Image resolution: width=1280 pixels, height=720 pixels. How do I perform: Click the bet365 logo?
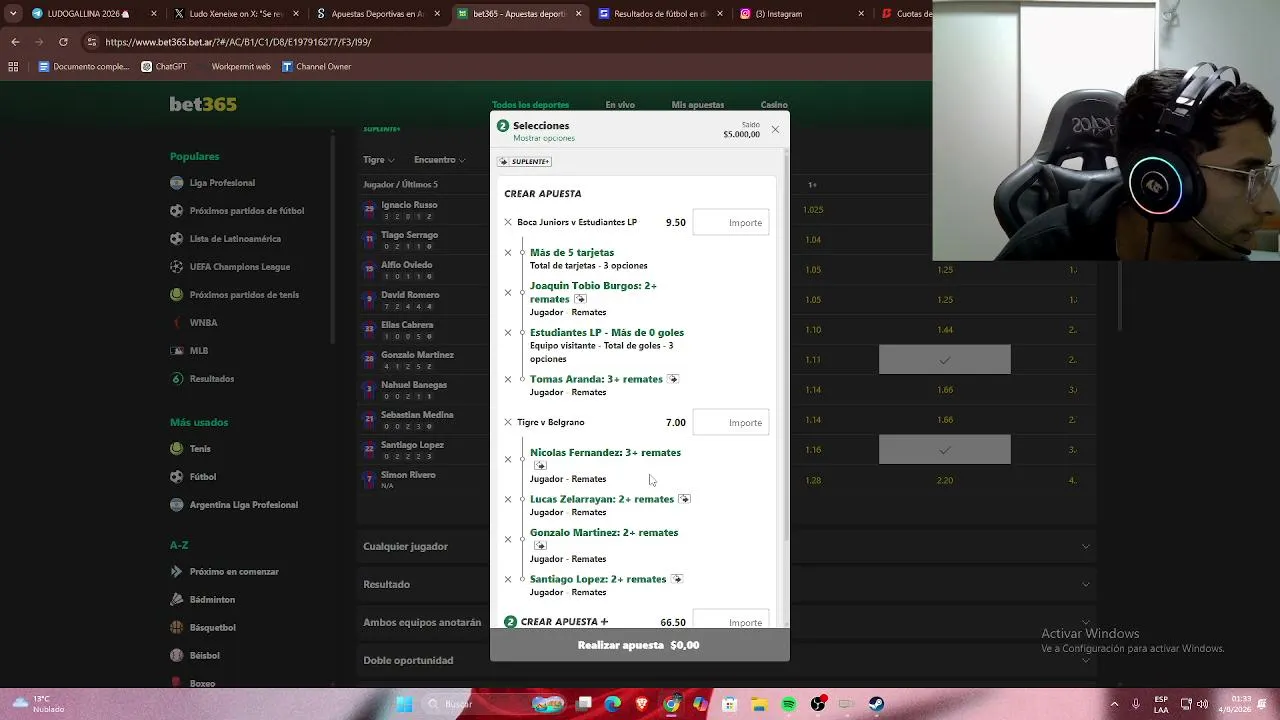click(203, 104)
